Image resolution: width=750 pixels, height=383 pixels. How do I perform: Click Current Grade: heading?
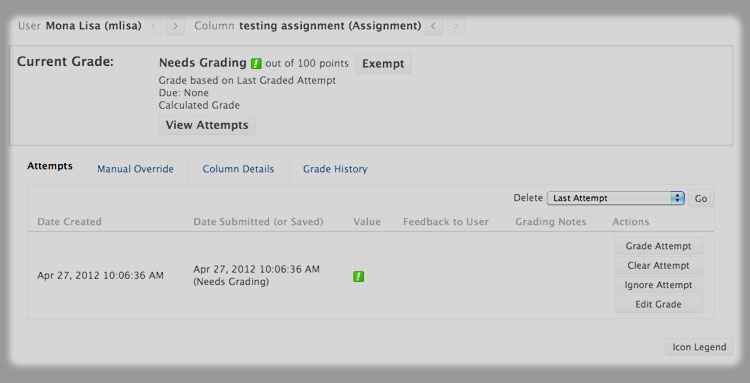66,62
